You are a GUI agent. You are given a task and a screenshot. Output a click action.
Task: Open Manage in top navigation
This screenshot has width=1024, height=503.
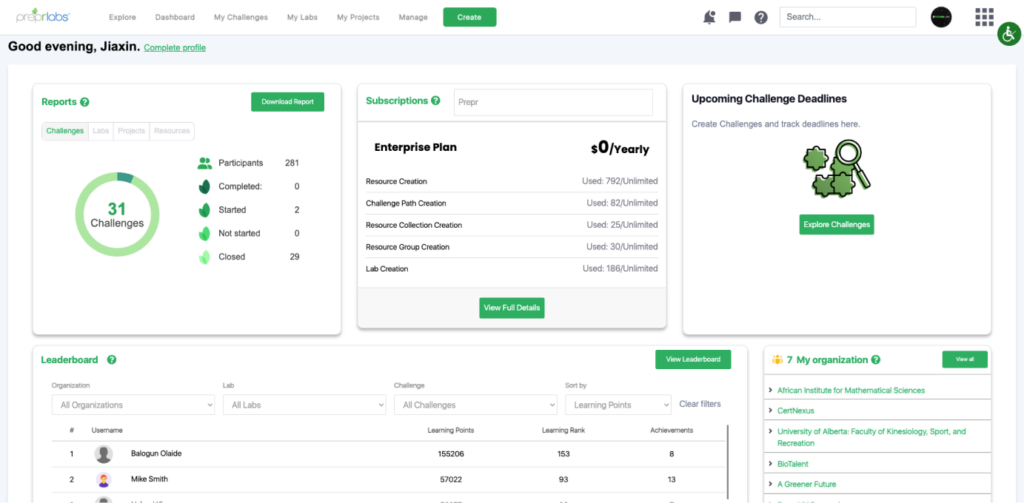coord(413,18)
